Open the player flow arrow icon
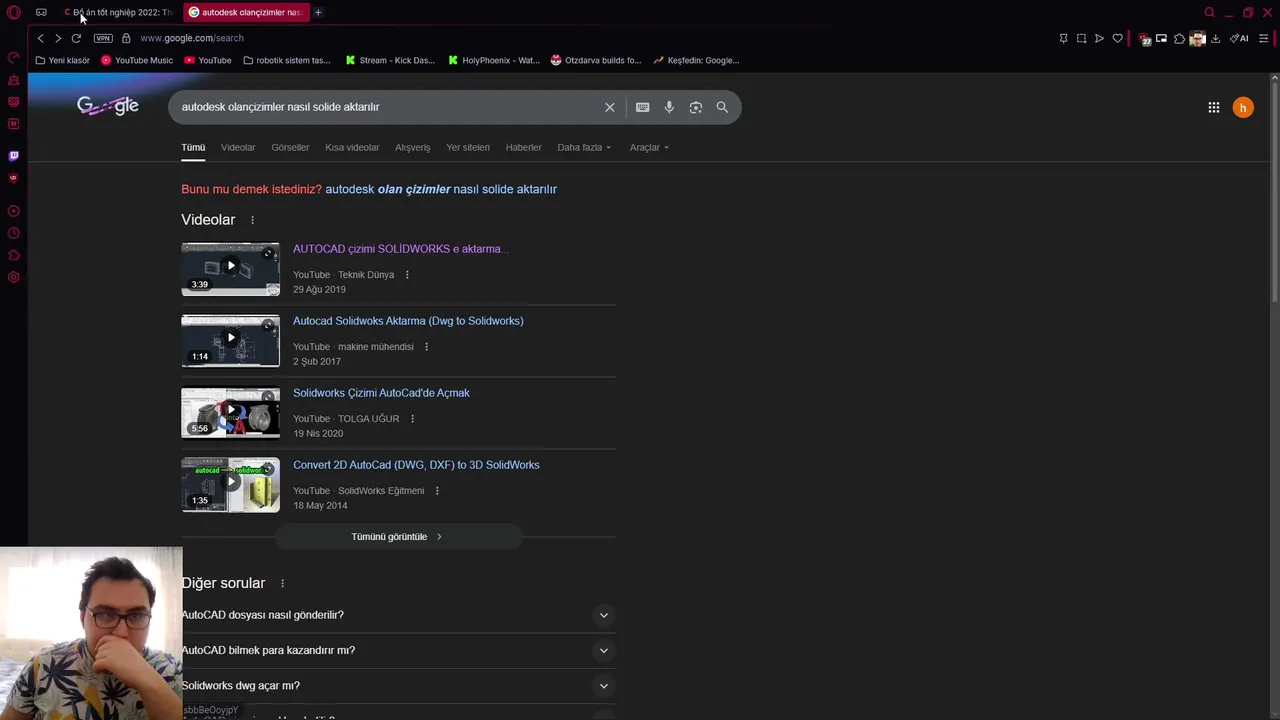Viewport: 1280px width, 720px height. (1099, 38)
